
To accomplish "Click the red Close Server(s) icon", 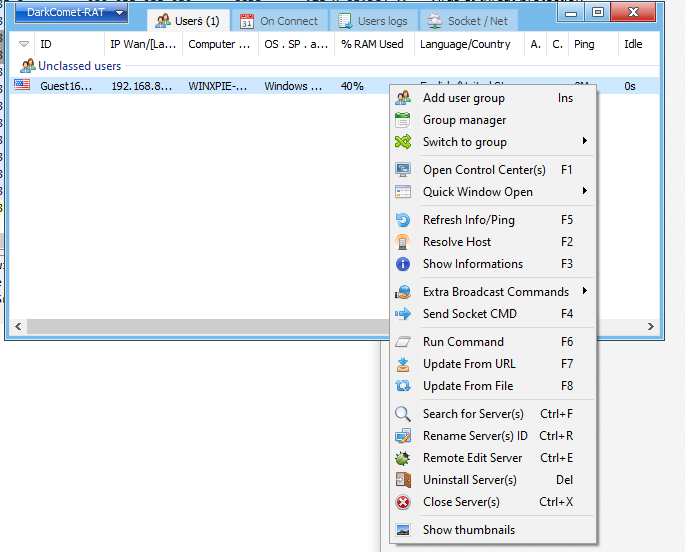I will [x=403, y=502].
